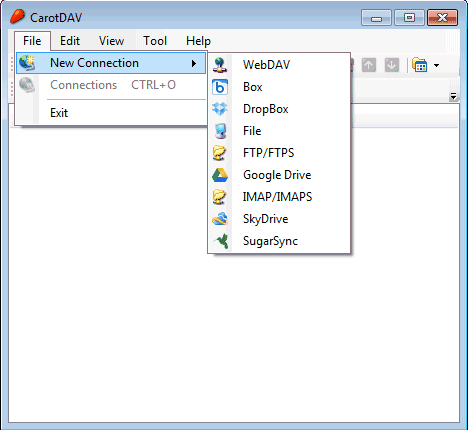
Task: Click the folder view toolbar icon
Action: coord(420,65)
